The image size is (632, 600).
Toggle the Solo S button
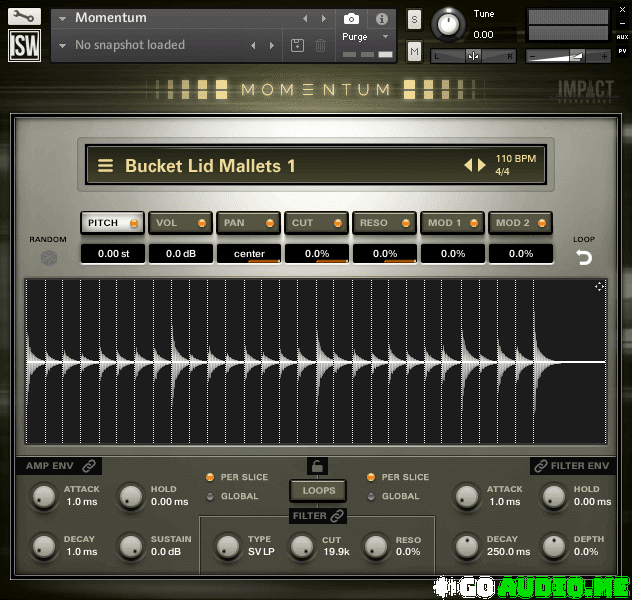415,19
